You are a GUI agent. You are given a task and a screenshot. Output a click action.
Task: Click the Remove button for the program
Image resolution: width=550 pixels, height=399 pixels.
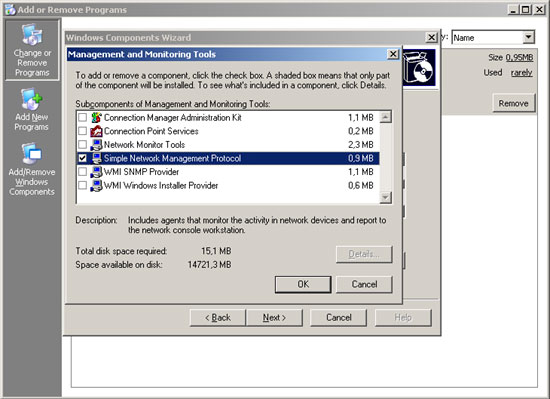pyautogui.click(x=514, y=103)
